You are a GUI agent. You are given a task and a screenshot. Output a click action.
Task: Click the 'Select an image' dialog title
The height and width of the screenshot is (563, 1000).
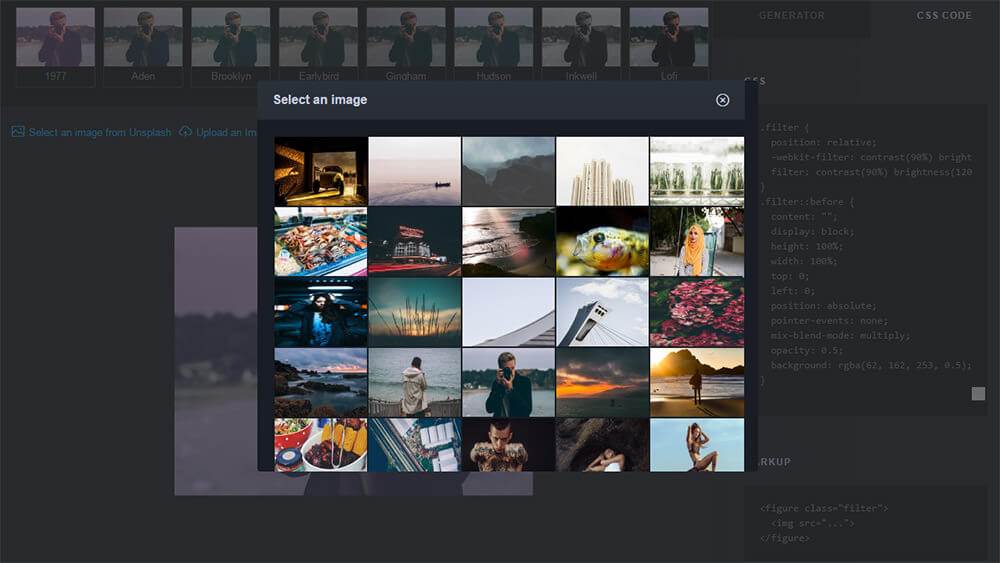point(320,99)
